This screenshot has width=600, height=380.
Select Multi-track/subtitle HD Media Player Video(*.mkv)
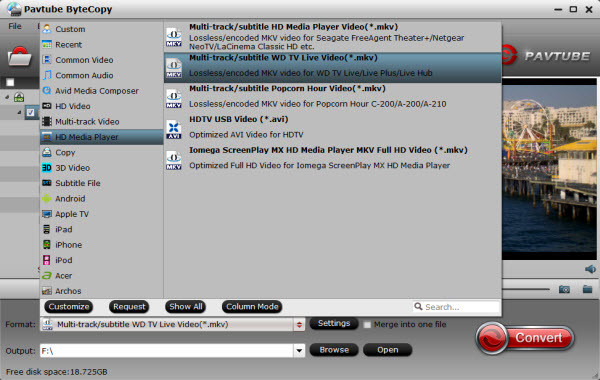pyautogui.click(x=333, y=37)
